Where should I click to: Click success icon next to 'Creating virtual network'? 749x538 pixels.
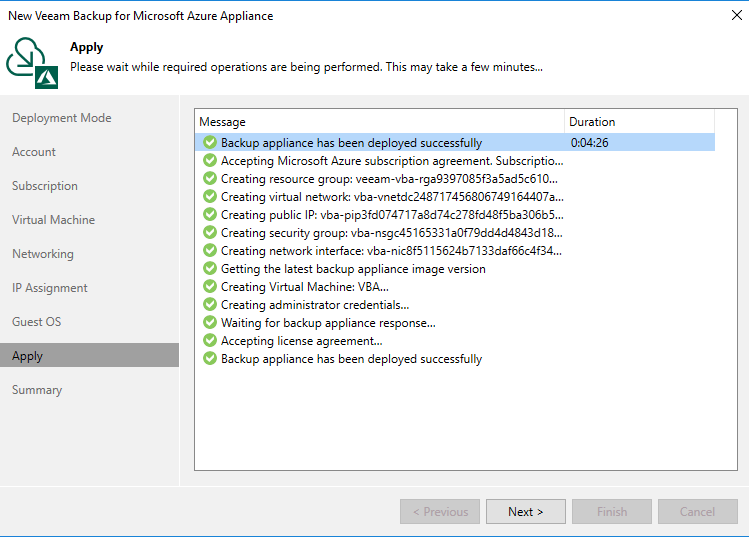pyautogui.click(x=210, y=197)
